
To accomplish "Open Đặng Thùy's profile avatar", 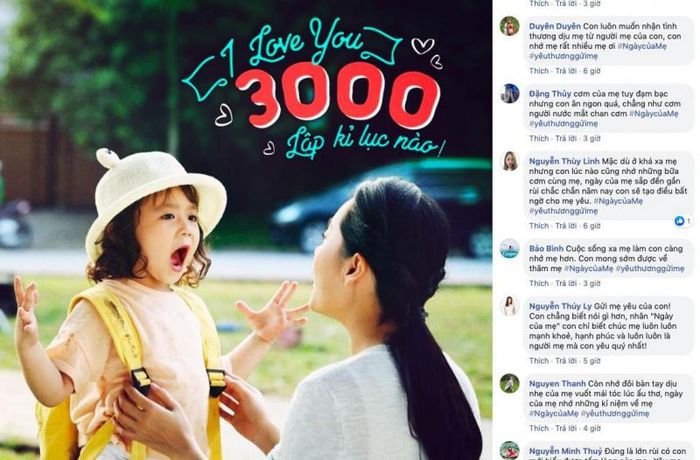I will tap(509, 93).
